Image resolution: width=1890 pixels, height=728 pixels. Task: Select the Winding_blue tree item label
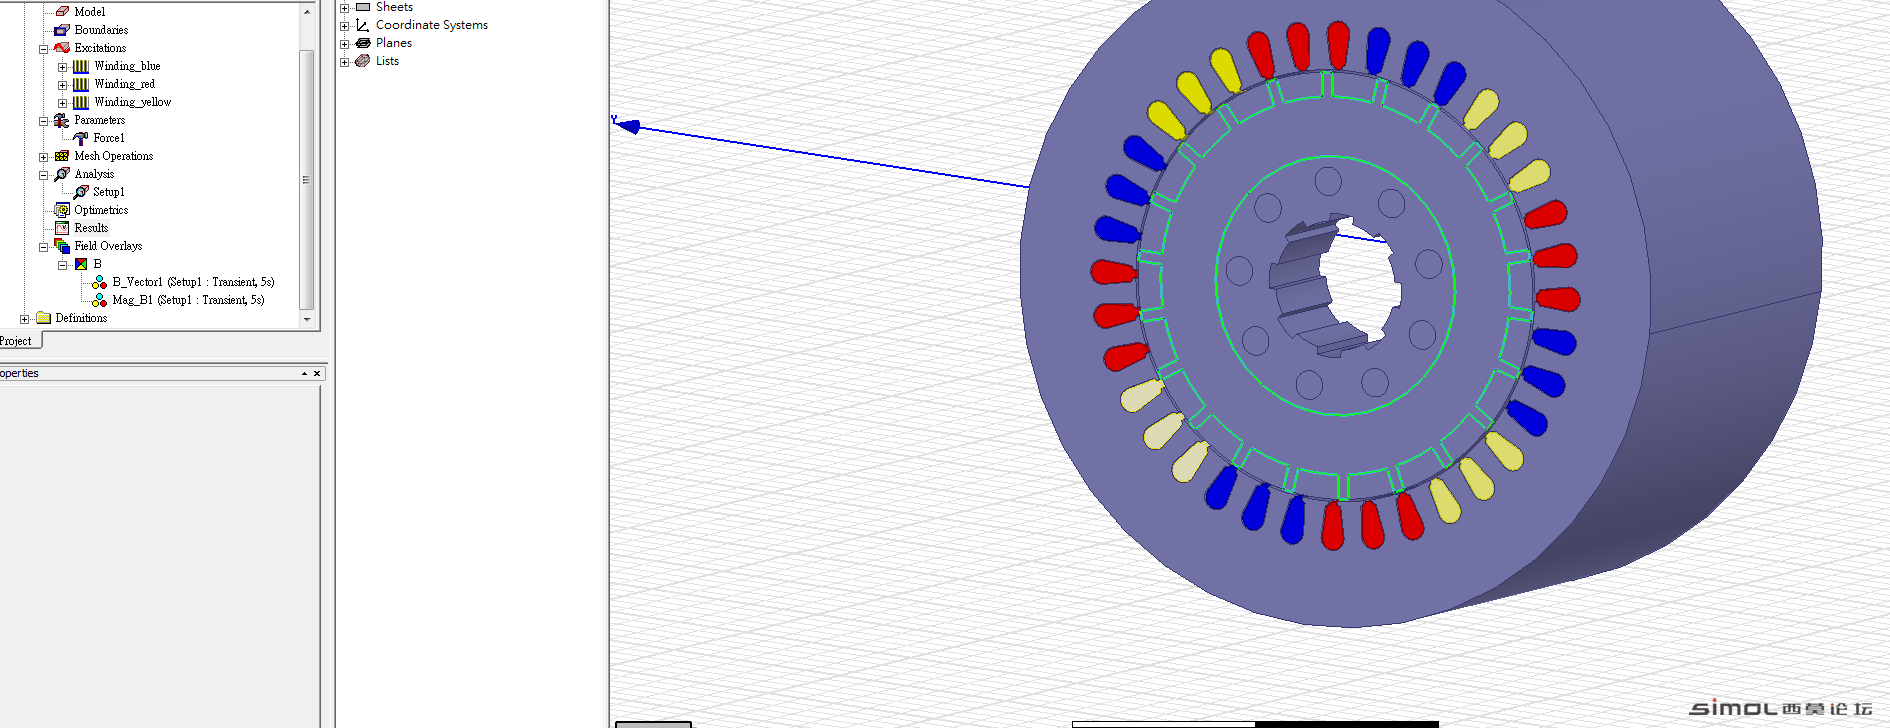pos(127,66)
